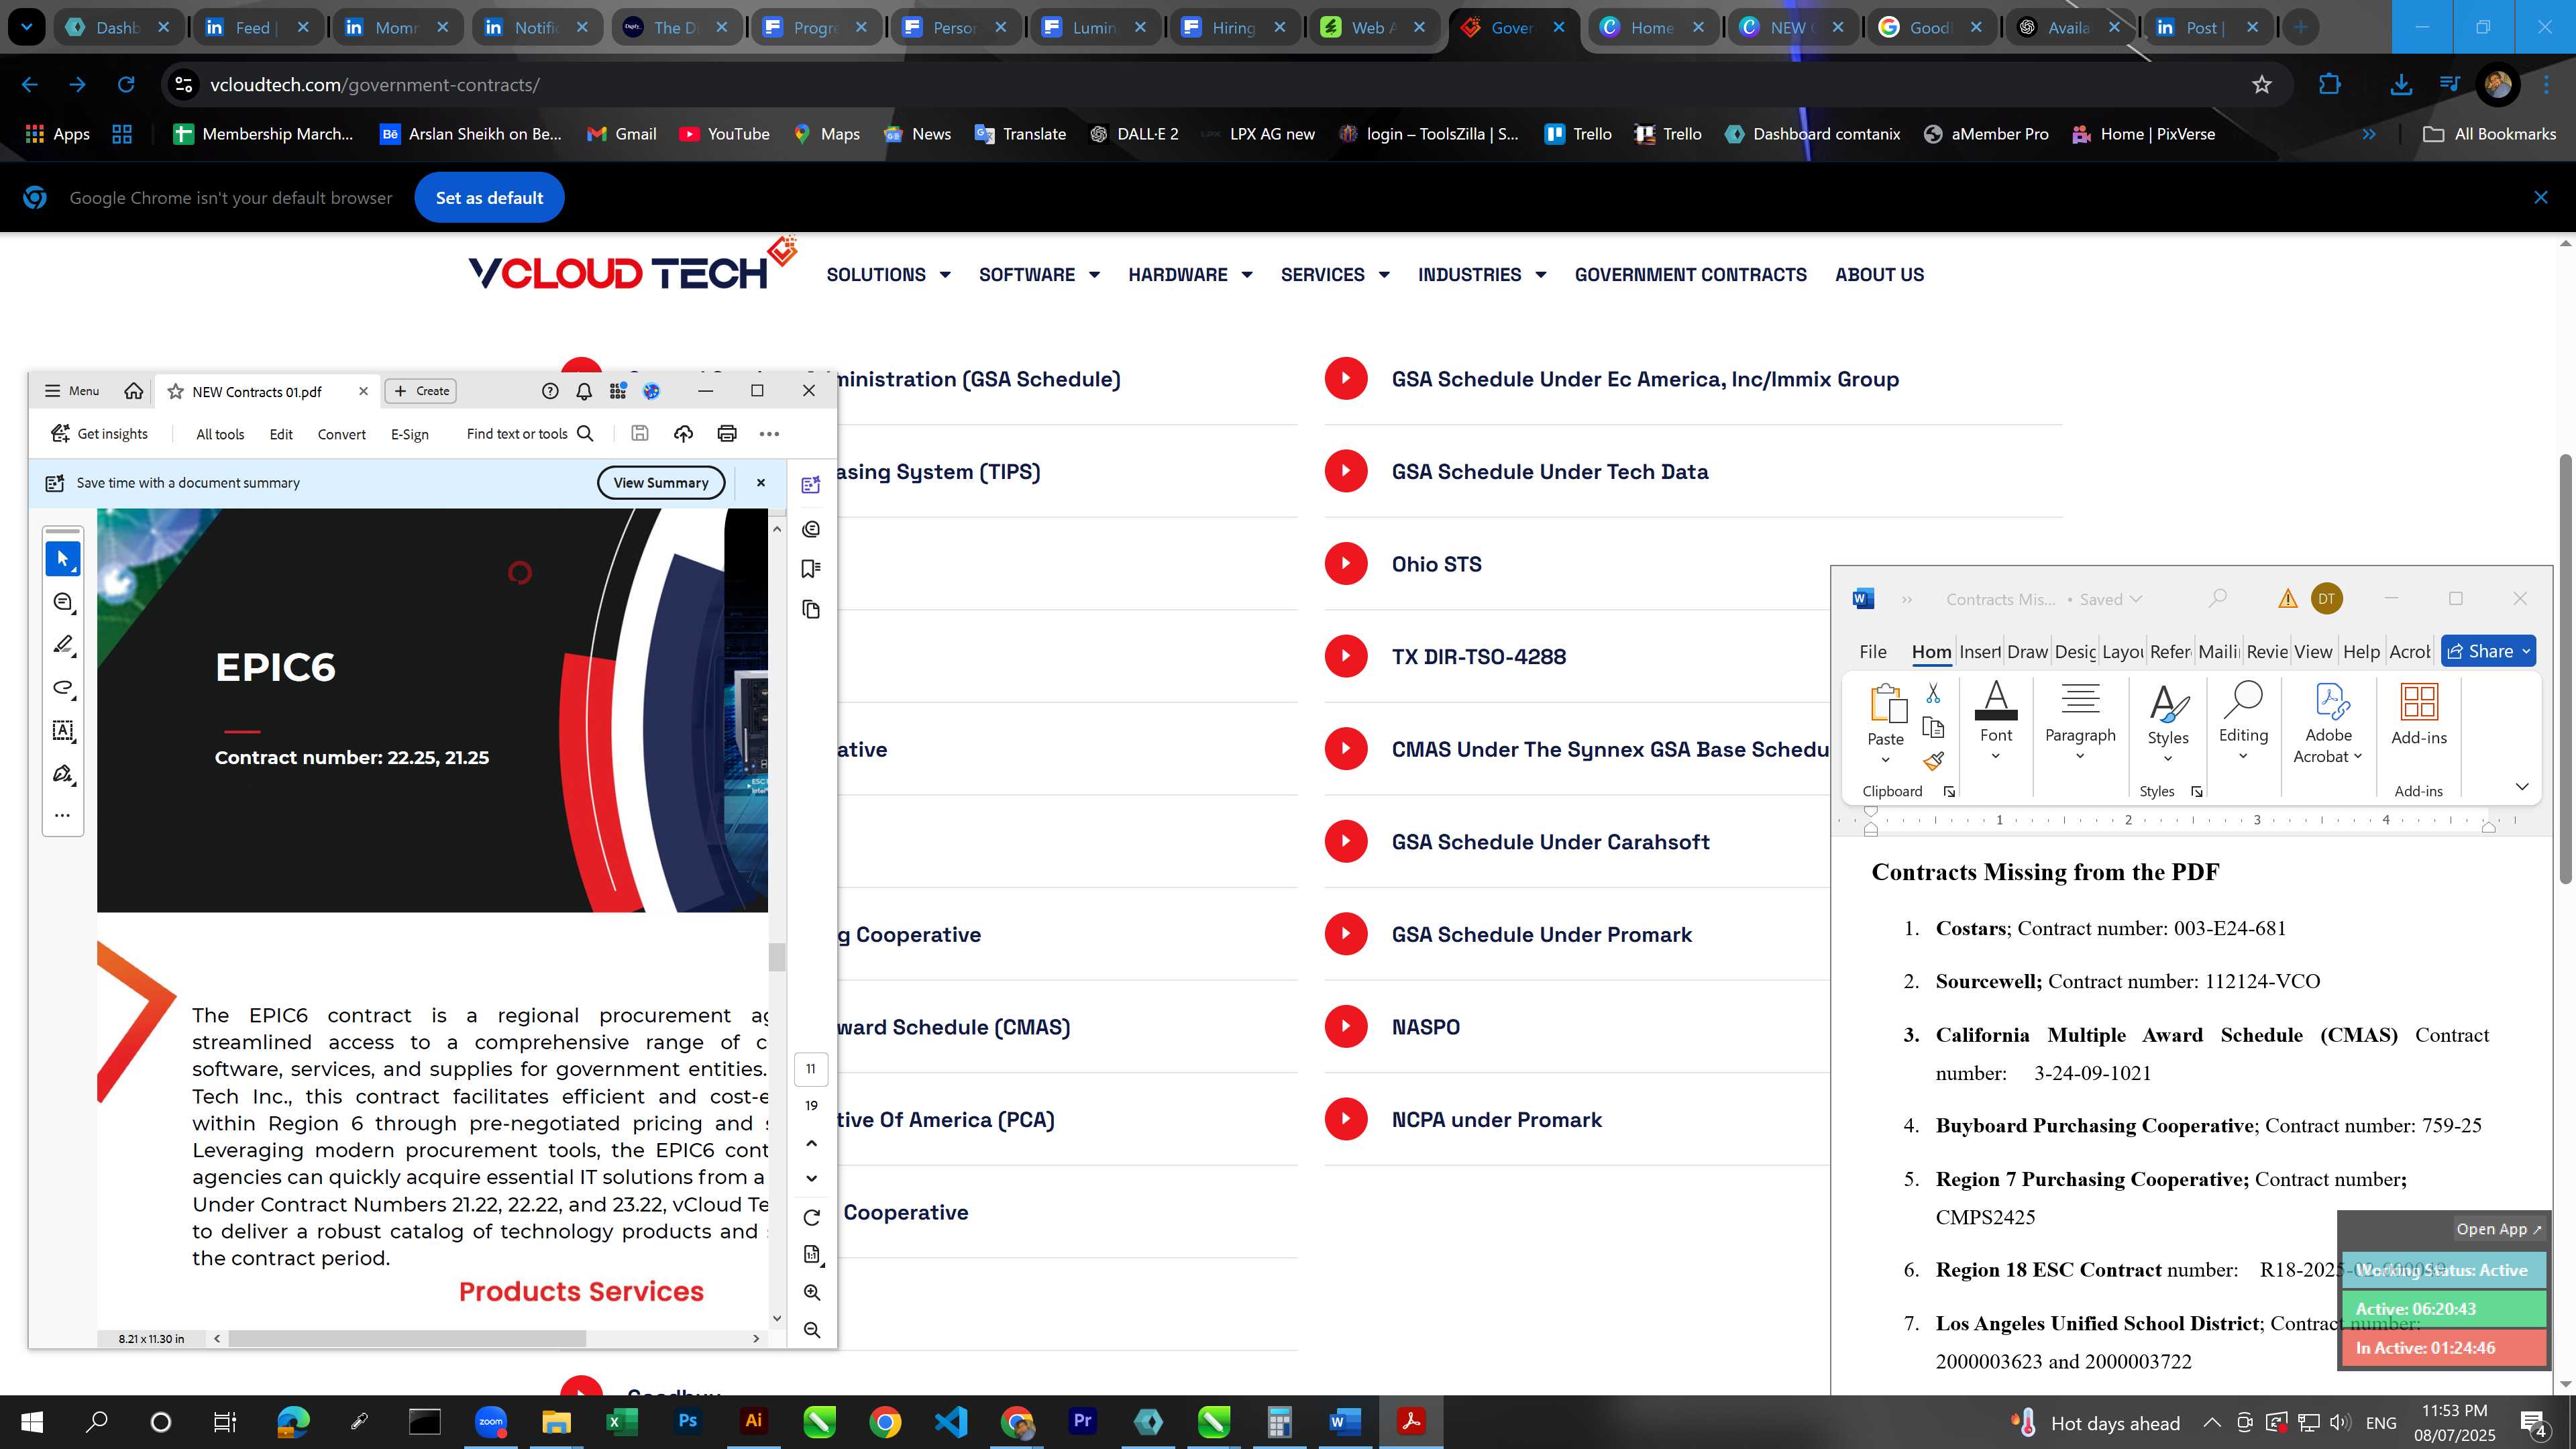
Task: Open the Ohio STS contract link
Action: coord(1436,564)
